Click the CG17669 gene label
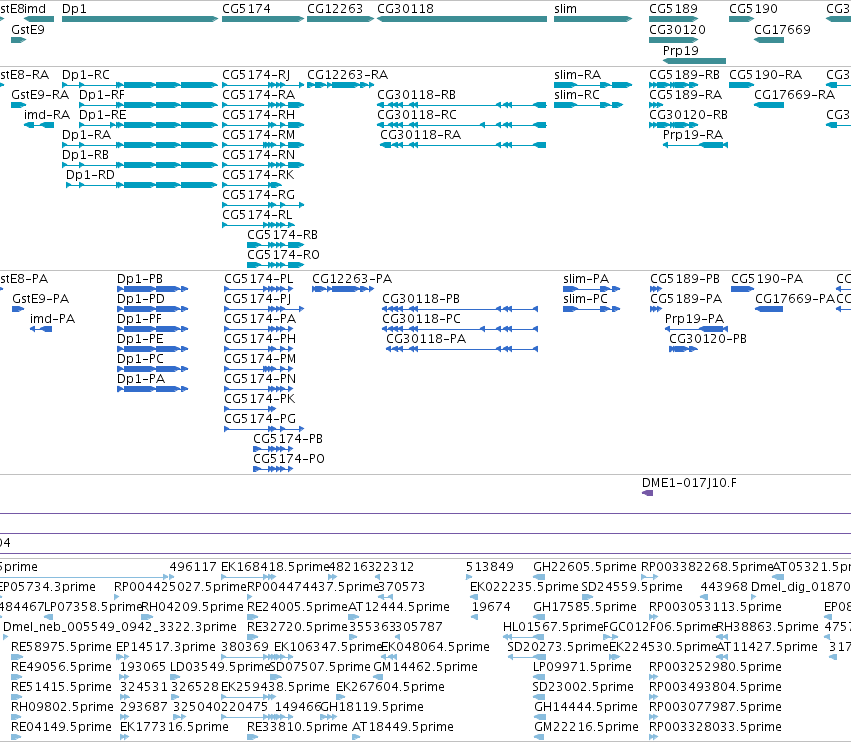Viewport: 851px width, 742px height. (x=782, y=29)
